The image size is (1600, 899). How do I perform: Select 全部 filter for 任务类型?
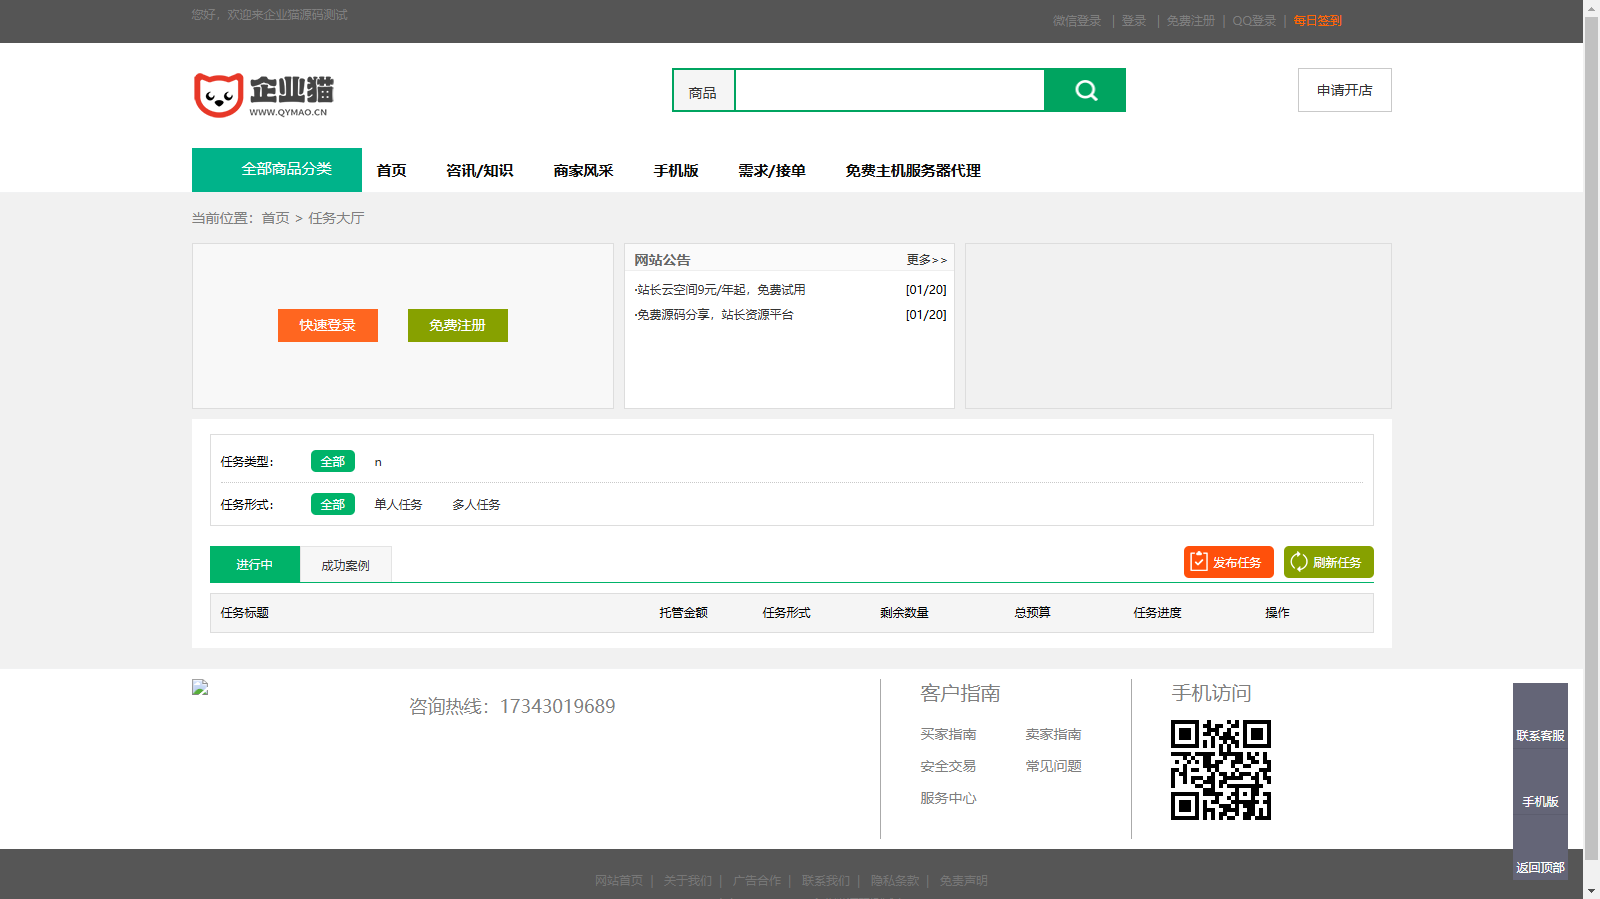(x=332, y=461)
